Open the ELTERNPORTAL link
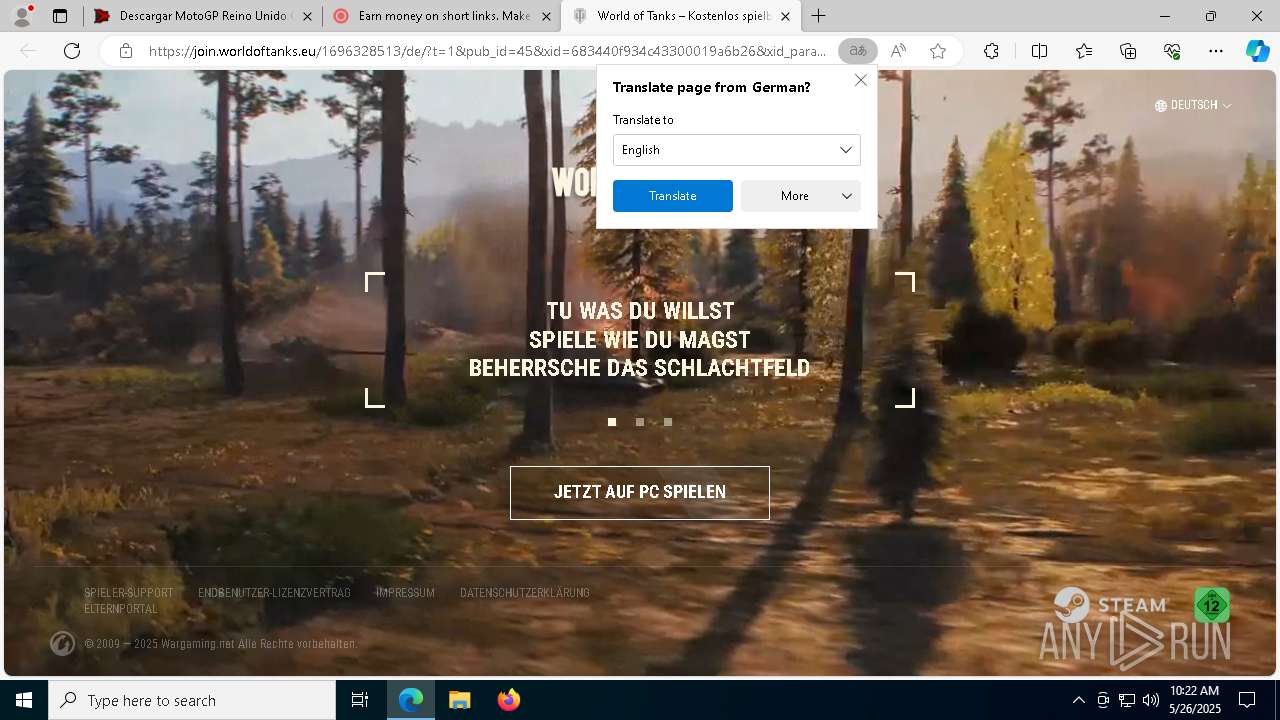Image resolution: width=1280 pixels, height=720 pixels. coord(121,609)
